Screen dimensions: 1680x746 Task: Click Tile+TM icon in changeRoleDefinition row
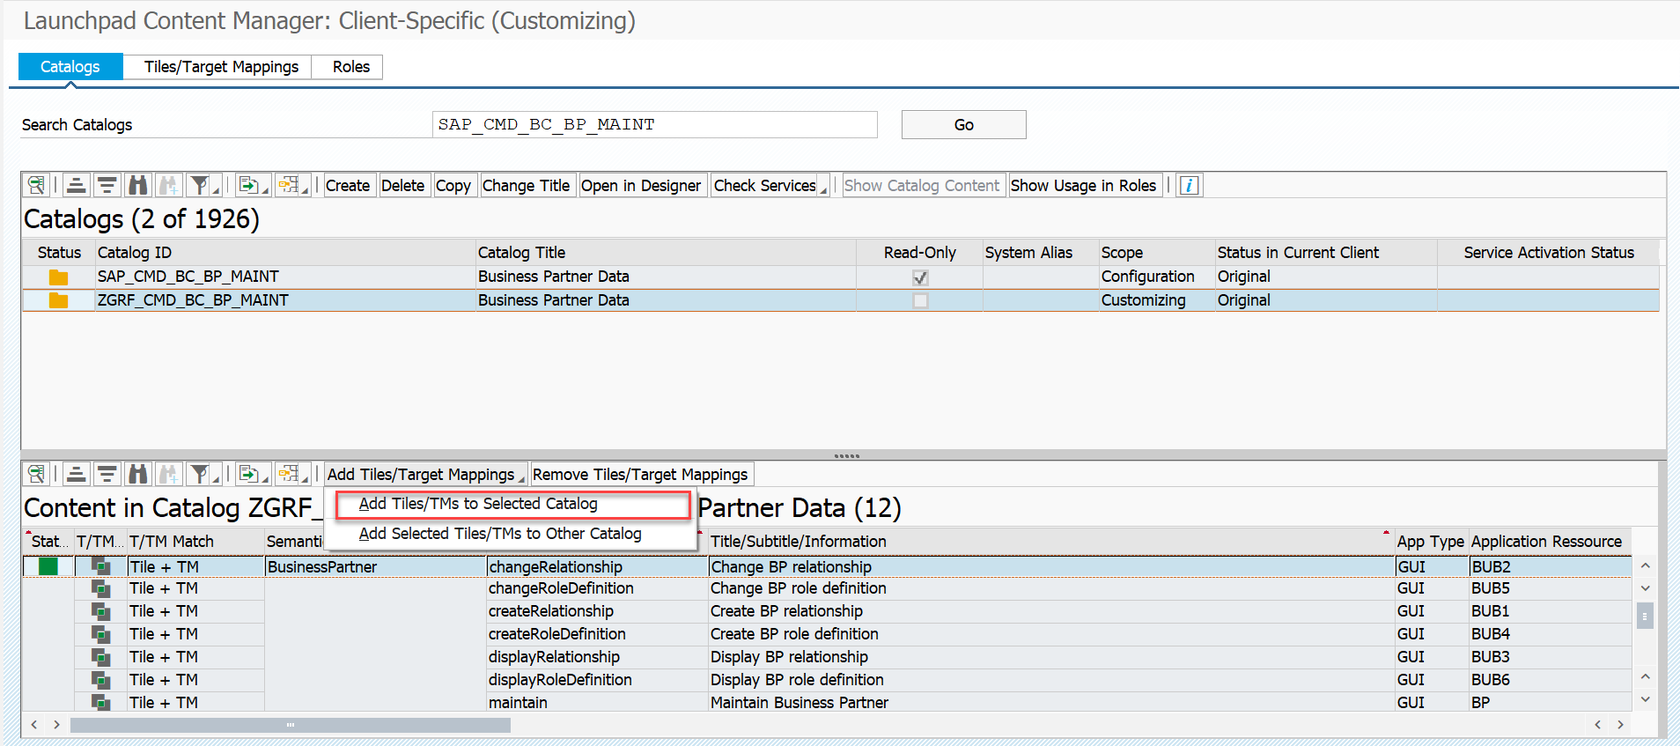(x=100, y=588)
